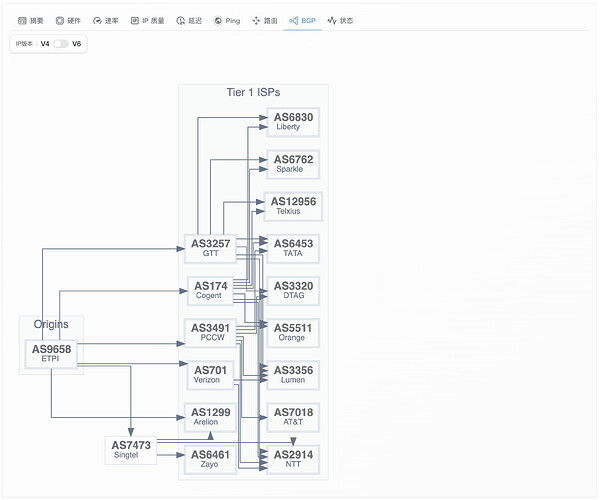Click the AS3320 DTAG node
Viewport: 600px width, 500px height.
coord(293,291)
